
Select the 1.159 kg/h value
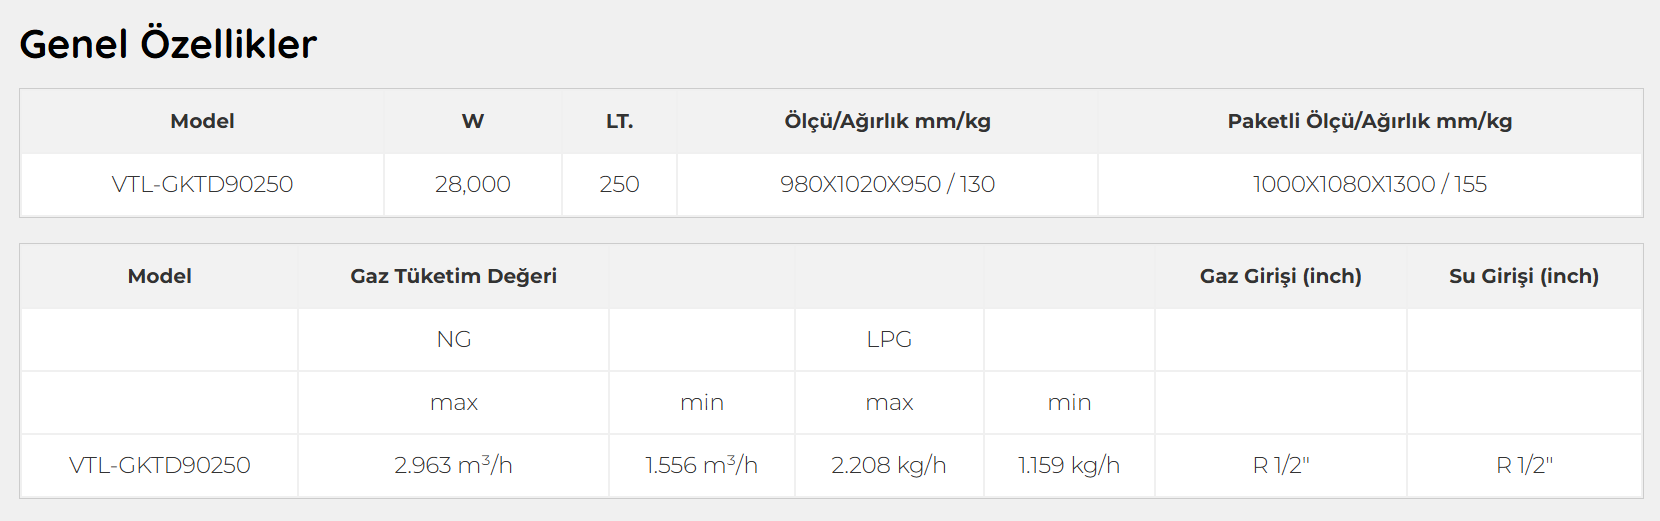tap(1069, 465)
